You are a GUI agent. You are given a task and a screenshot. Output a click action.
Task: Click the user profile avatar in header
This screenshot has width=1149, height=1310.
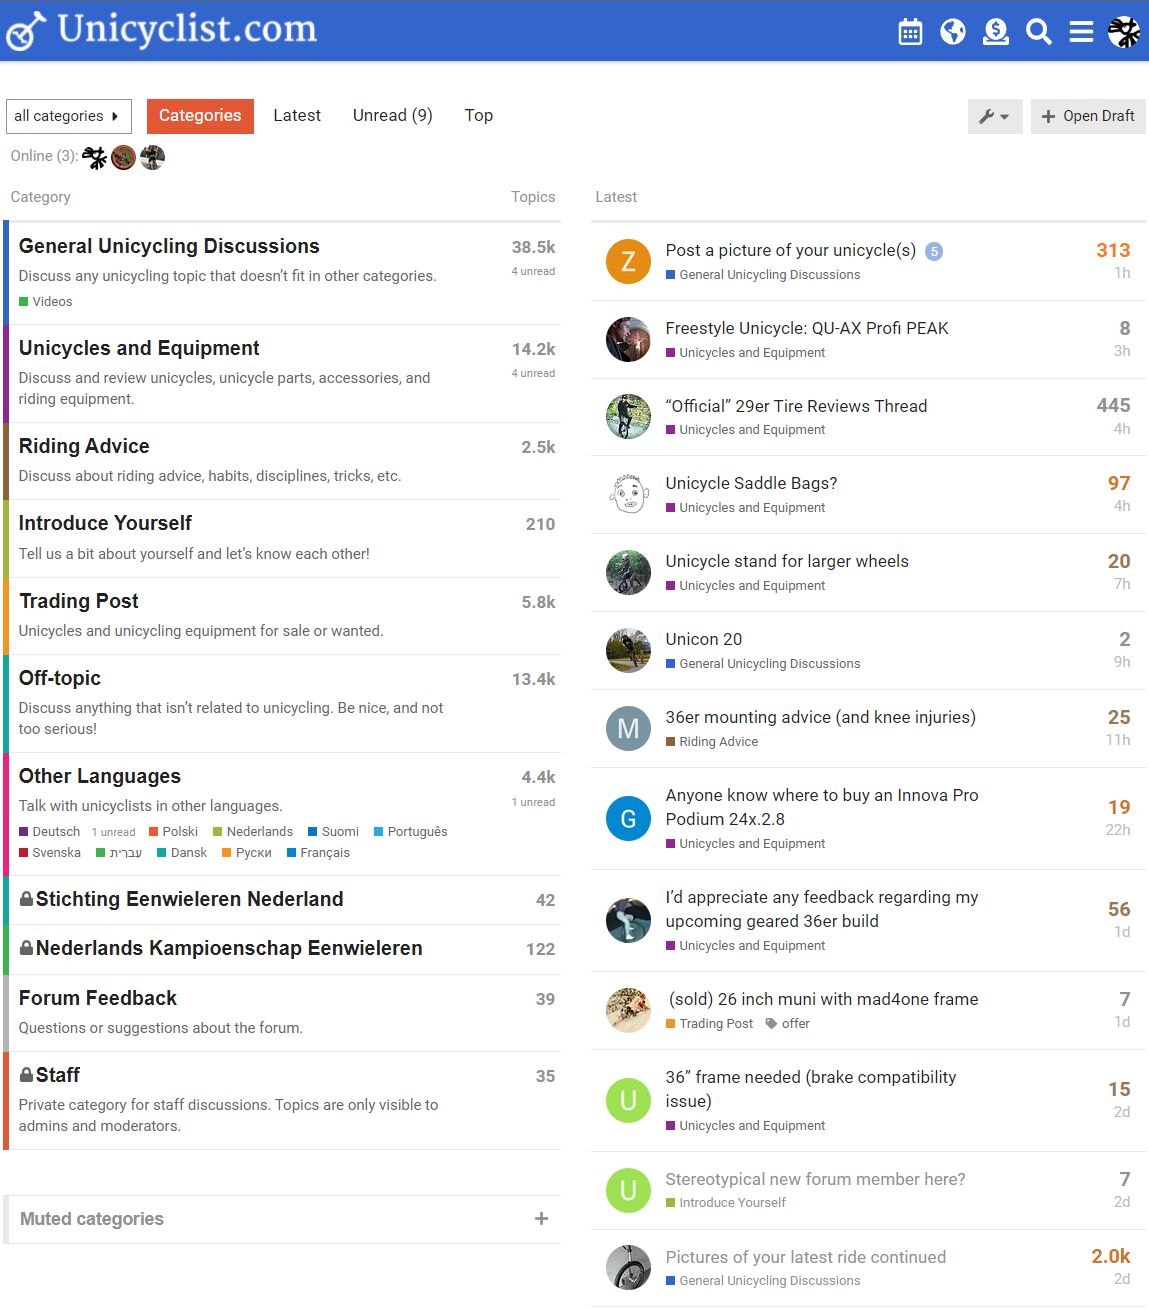(x=1124, y=32)
